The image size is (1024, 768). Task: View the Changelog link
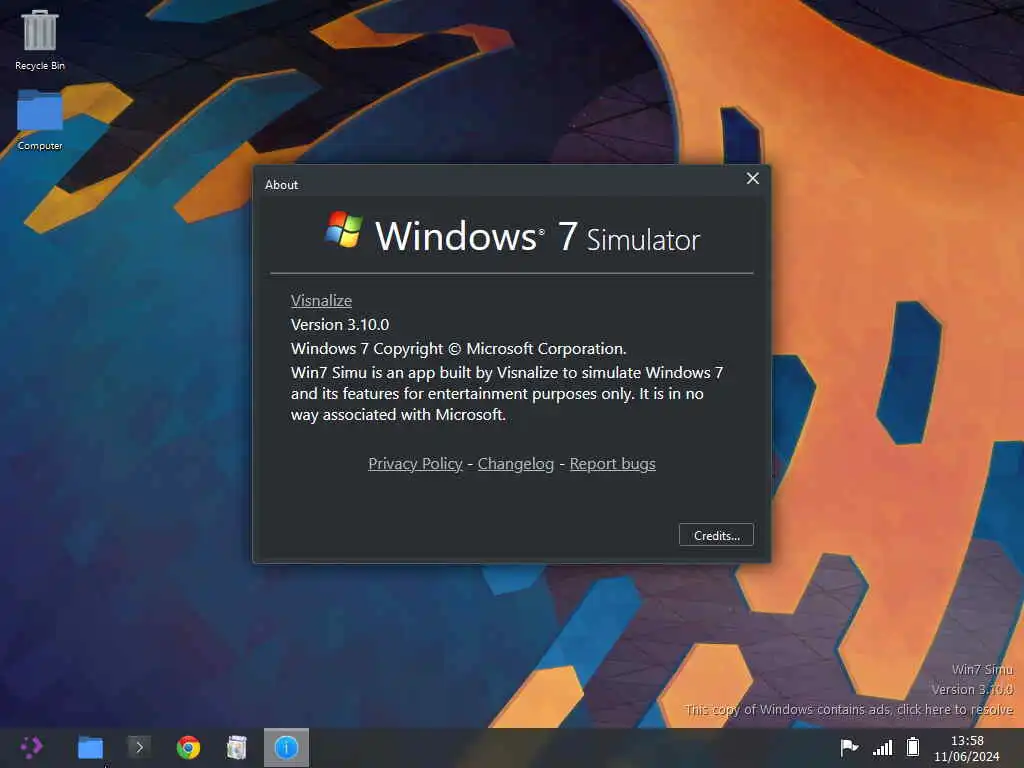(515, 464)
